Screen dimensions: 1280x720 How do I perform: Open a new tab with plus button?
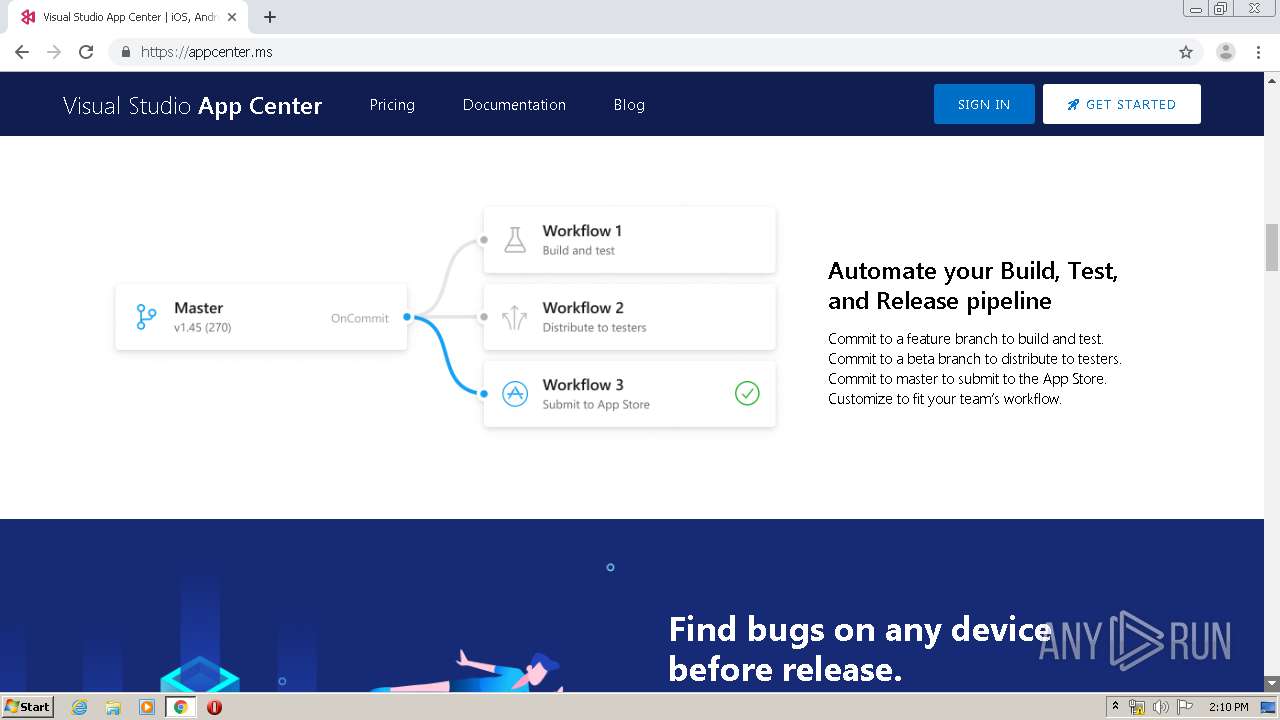270,17
